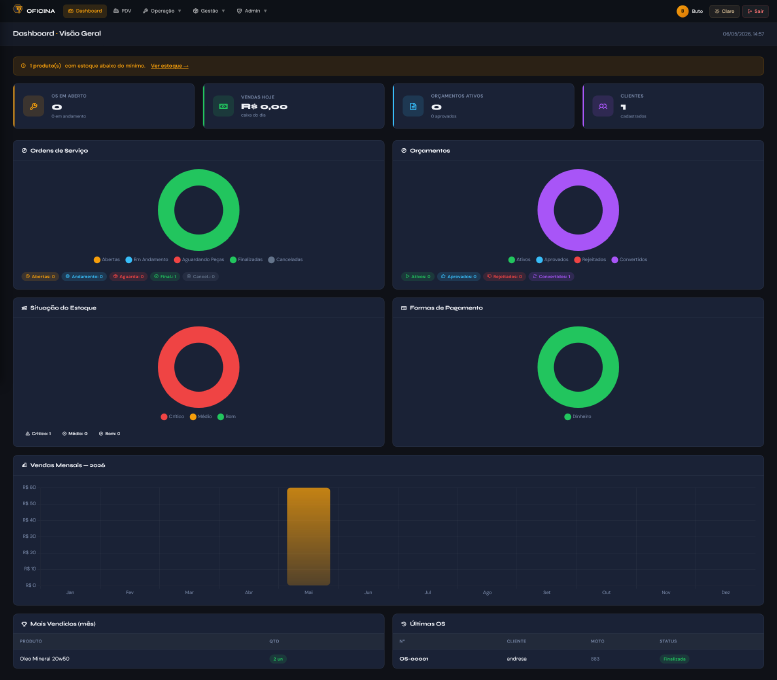This screenshot has height=680, width=777.
Task: Click the document icon on Orçamentos Ativos card
Action: tap(413, 107)
